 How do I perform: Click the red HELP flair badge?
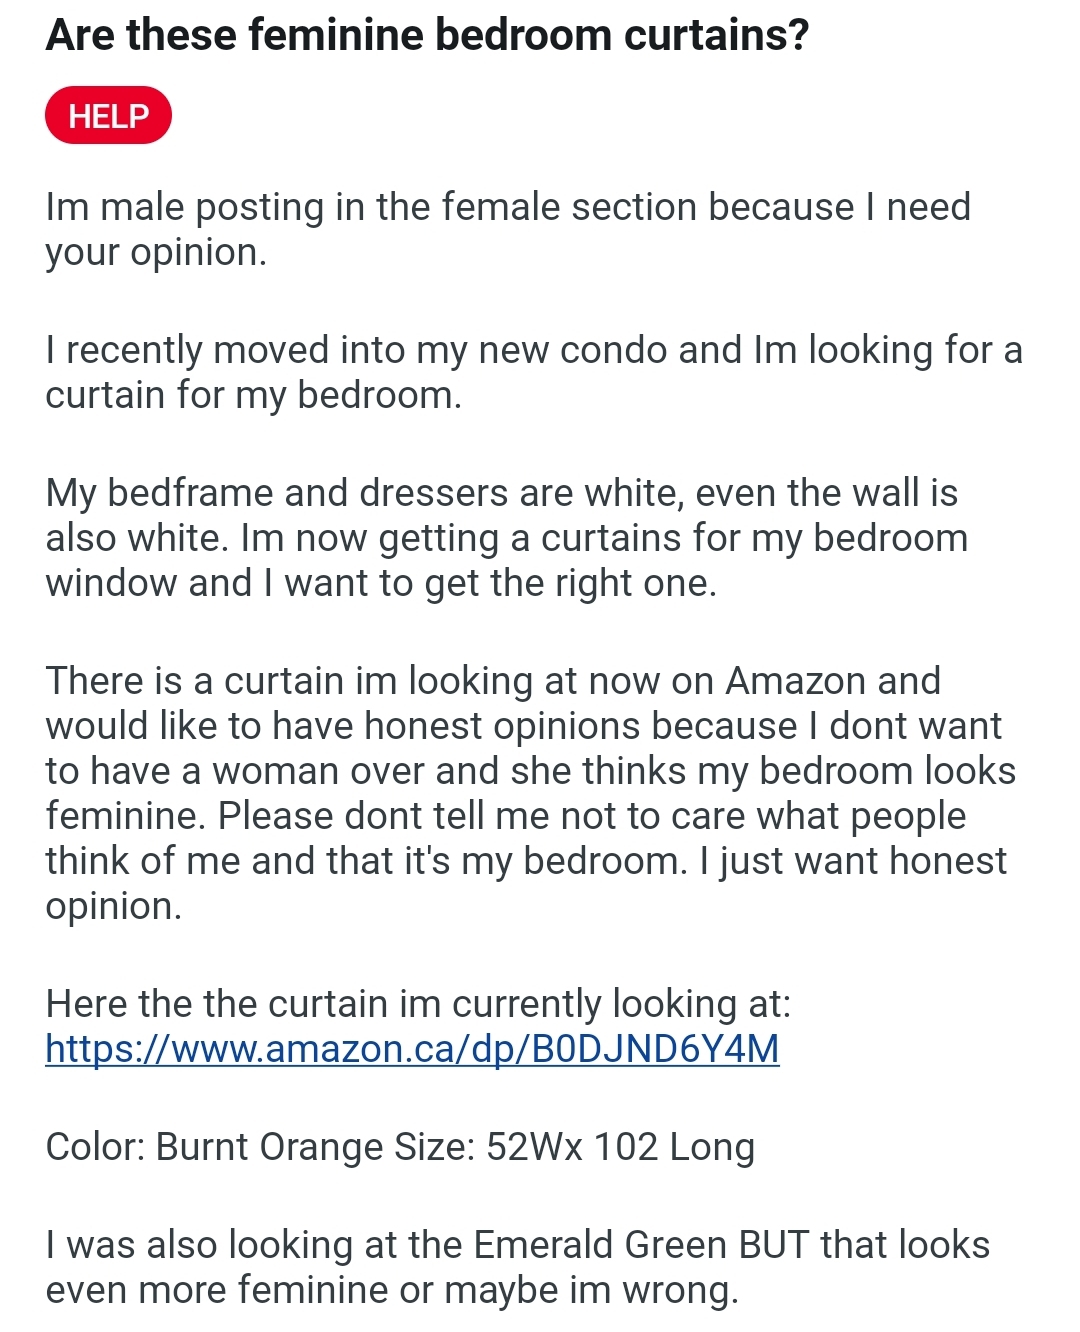tap(108, 116)
